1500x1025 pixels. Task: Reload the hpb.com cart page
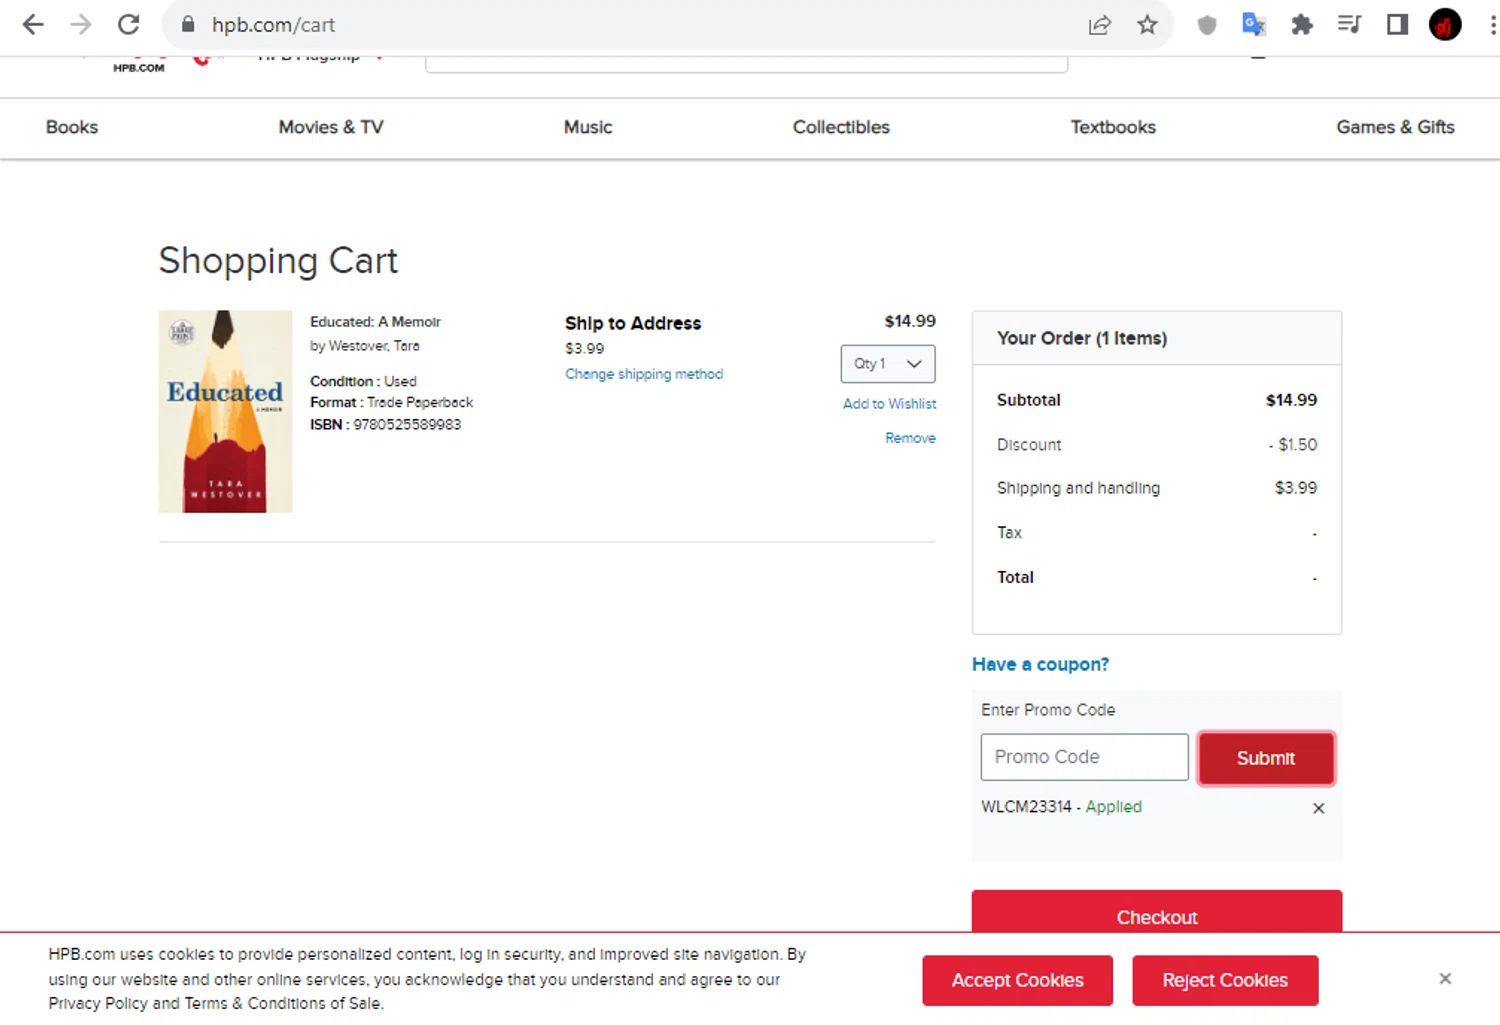point(128,25)
